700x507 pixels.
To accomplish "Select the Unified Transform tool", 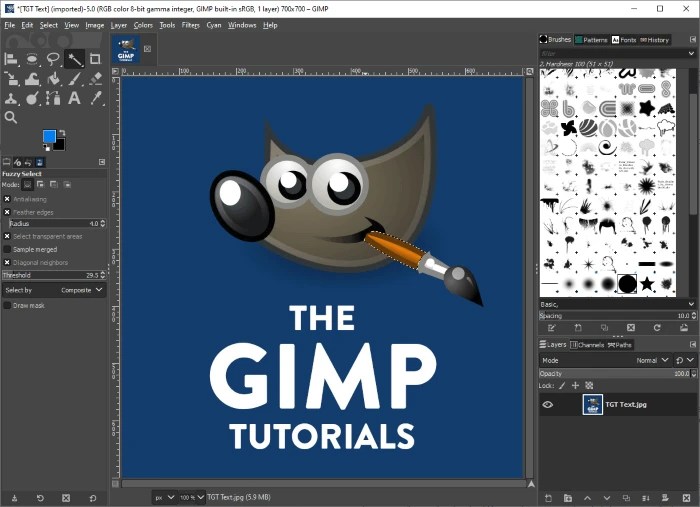I will 11,79.
